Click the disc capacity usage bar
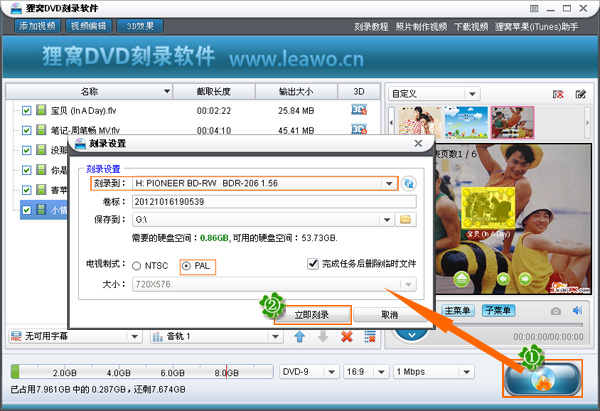600x411 pixels. click(x=142, y=372)
